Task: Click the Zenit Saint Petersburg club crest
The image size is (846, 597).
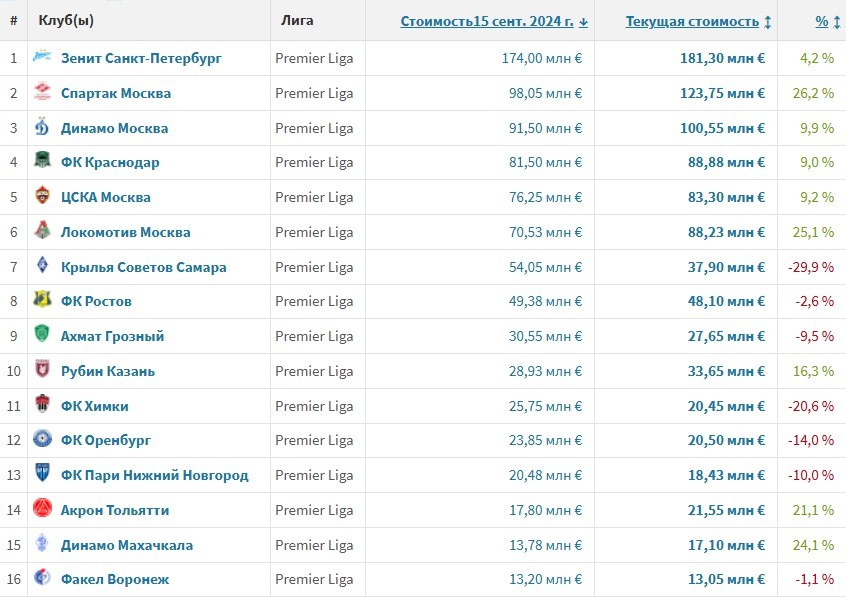Action: click(x=42, y=56)
